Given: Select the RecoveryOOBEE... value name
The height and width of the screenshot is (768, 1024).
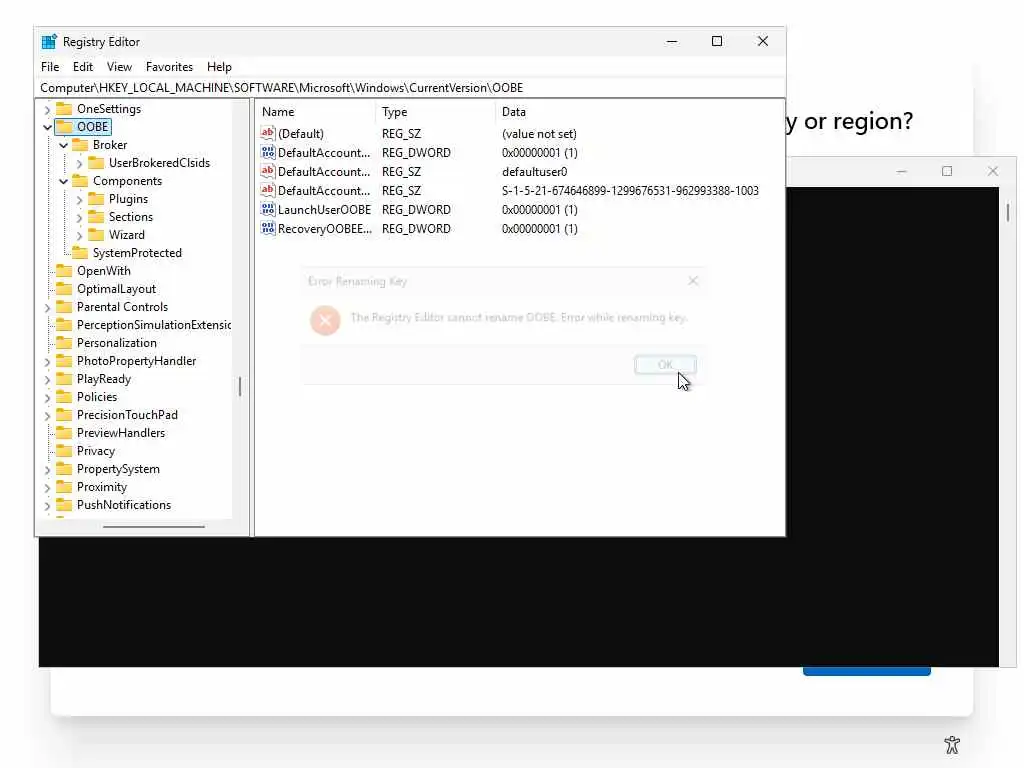Looking at the screenshot, I should [325, 229].
